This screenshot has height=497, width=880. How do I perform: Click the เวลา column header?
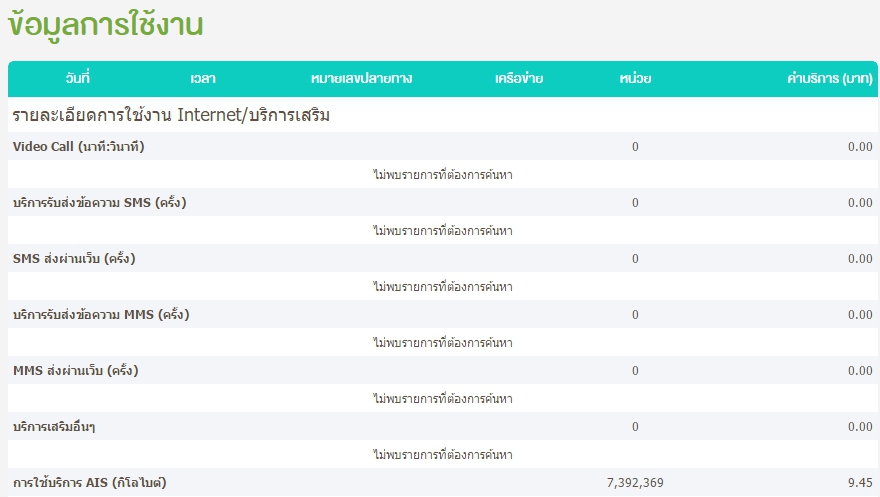(203, 78)
